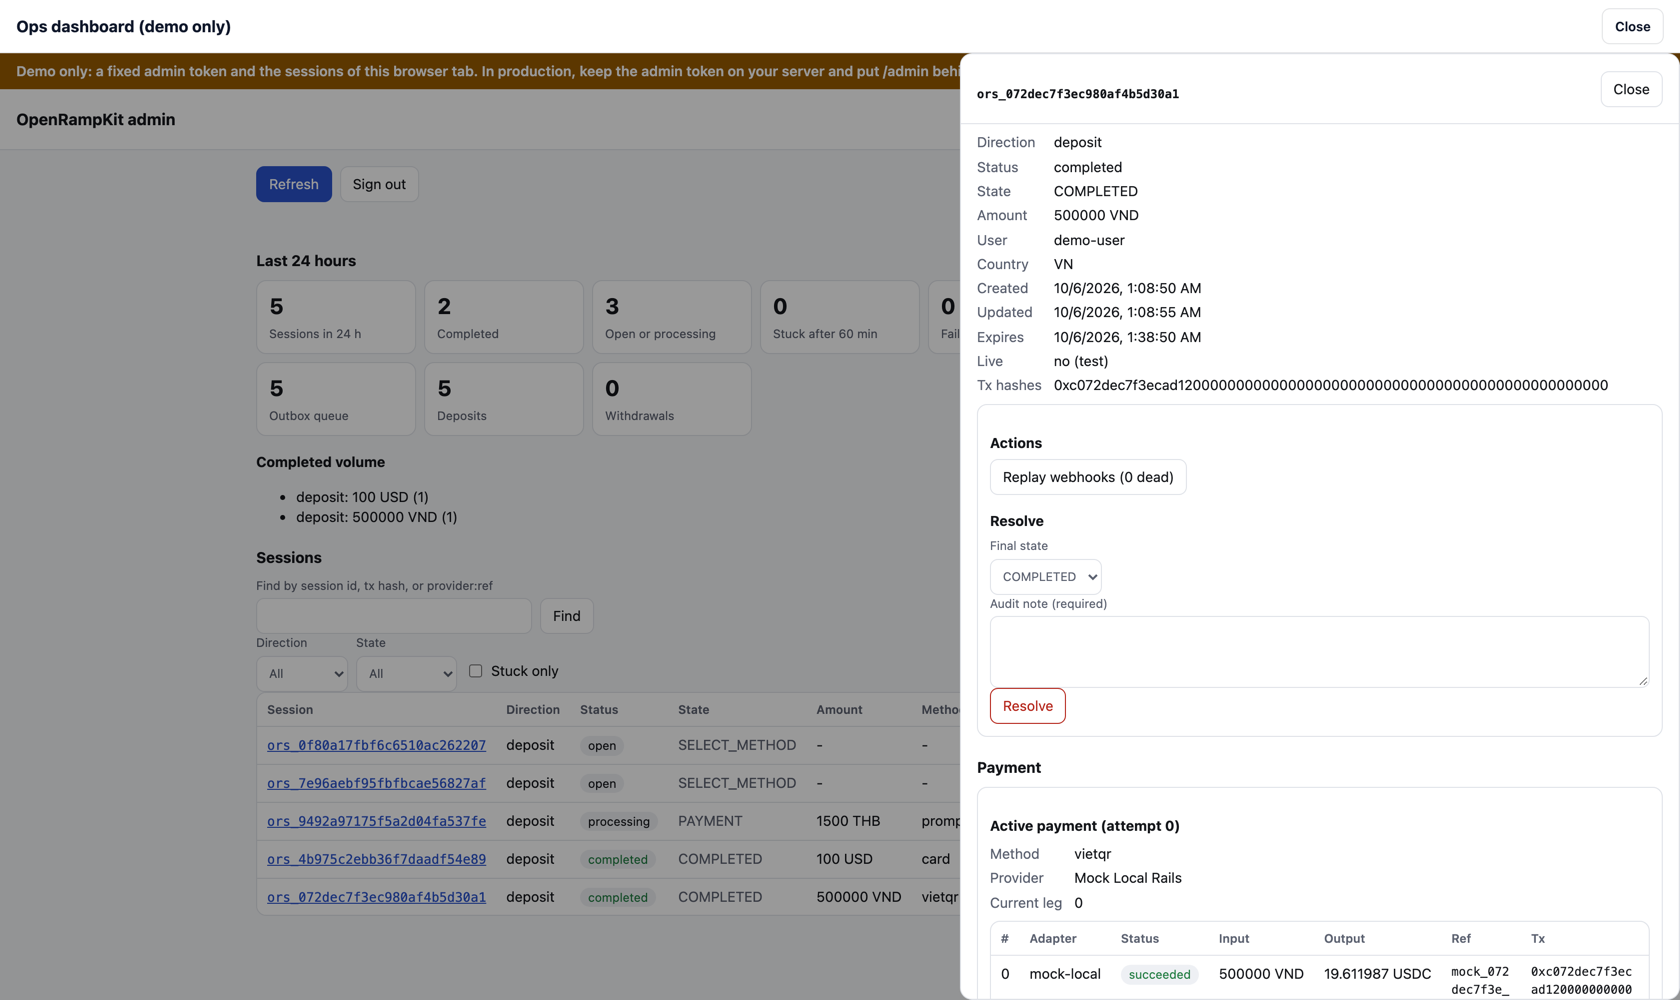The height and width of the screenshot is (1000, 1680).
Task: Click "deposit: 500000 VND (1)" volume entry
Action: click(376, 517)
